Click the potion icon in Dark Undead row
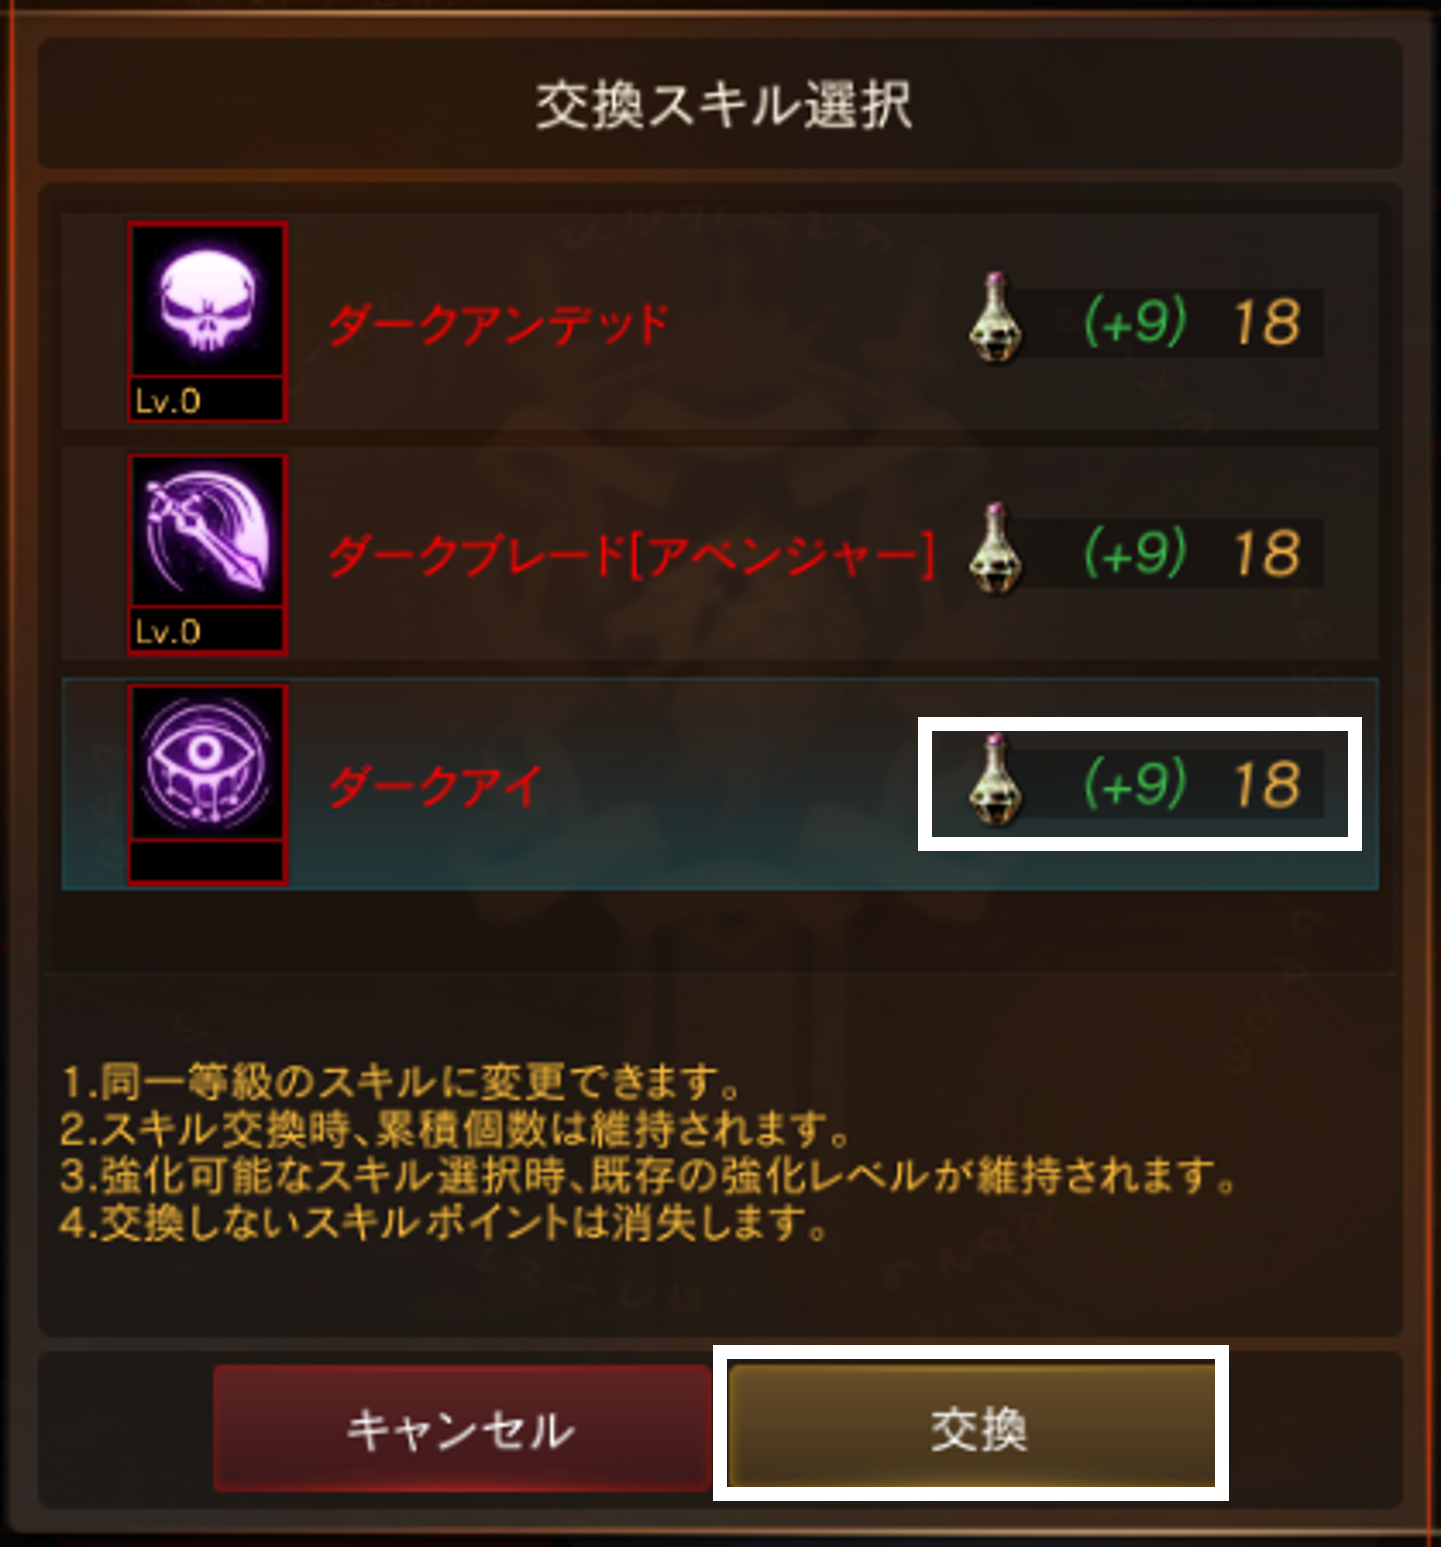 996,319
